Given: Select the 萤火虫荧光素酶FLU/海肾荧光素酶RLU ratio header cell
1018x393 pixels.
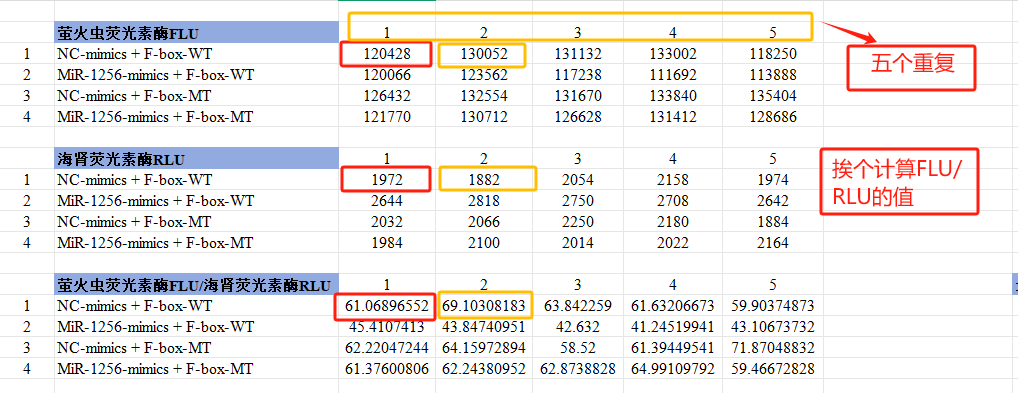Looking at the screenshot, I should tap(196, 285).
